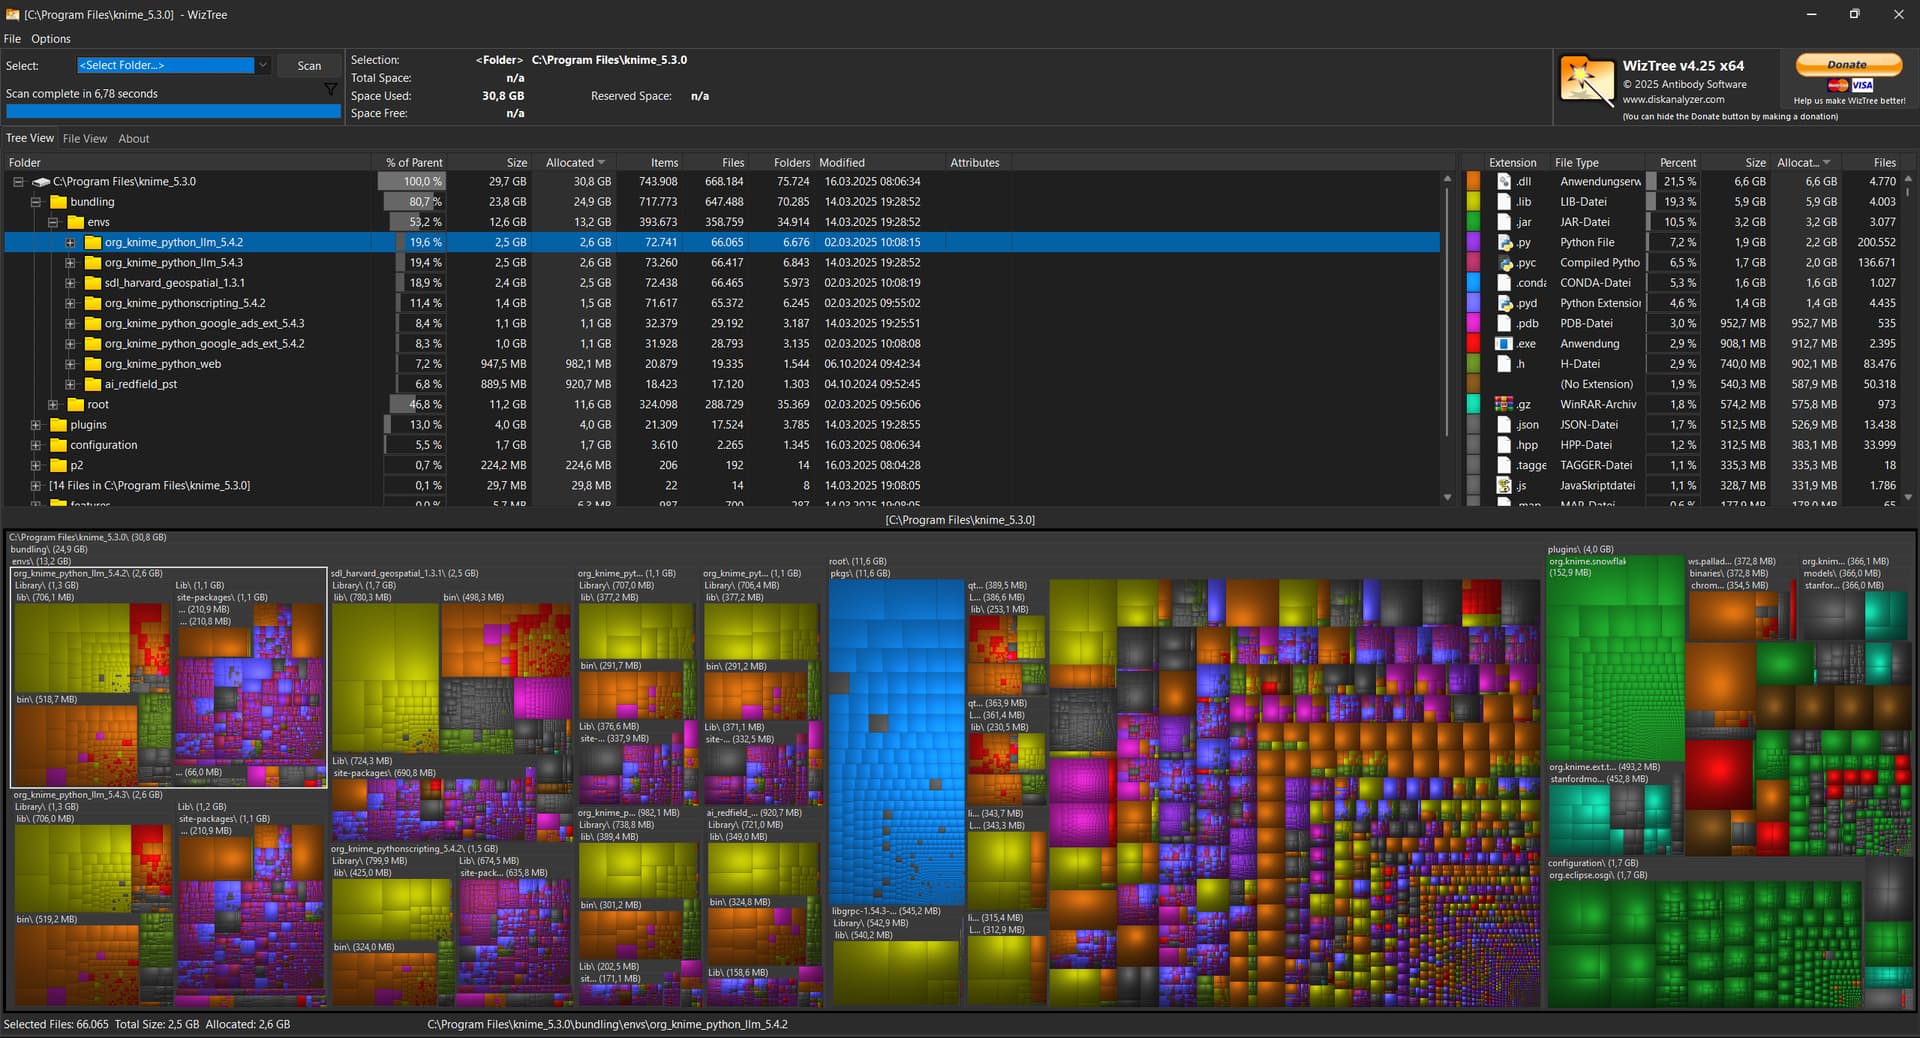Click the .pdb file icon
Screen dimensions: 1920x1038
click(x=1503, y=324)
